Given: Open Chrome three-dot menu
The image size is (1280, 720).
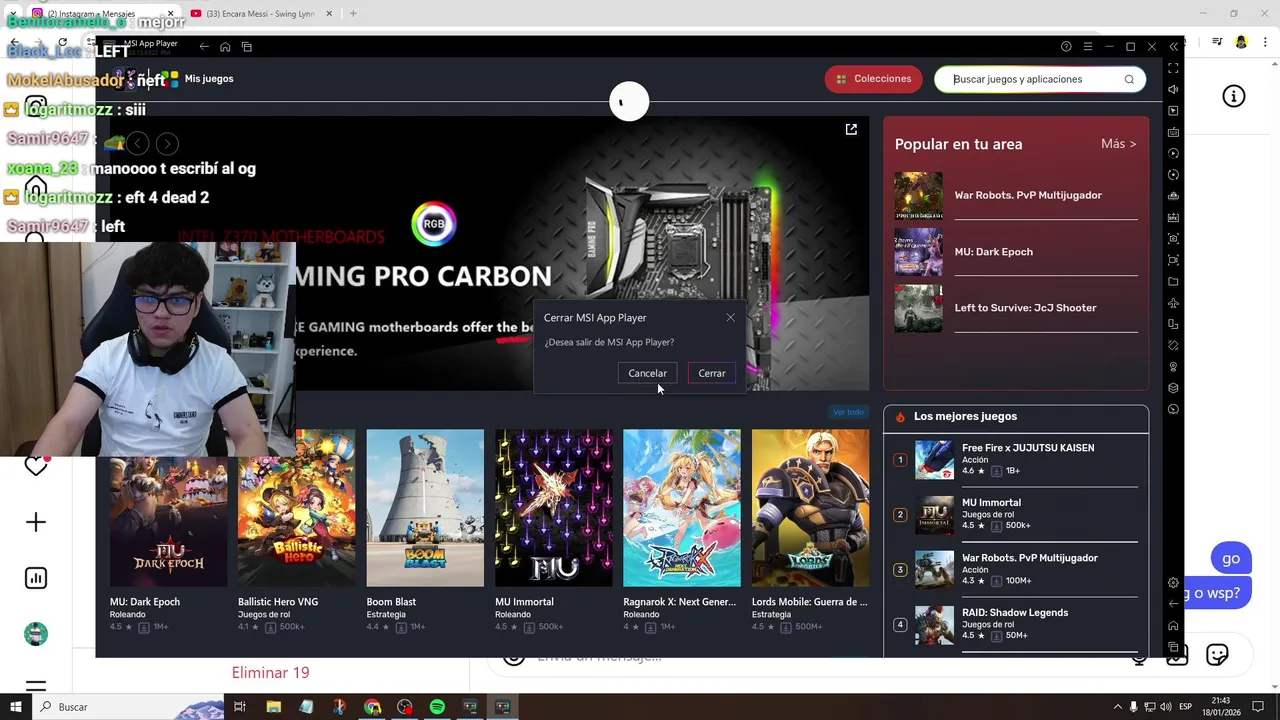Looking at the screenshot, I should pos(1265,42).
